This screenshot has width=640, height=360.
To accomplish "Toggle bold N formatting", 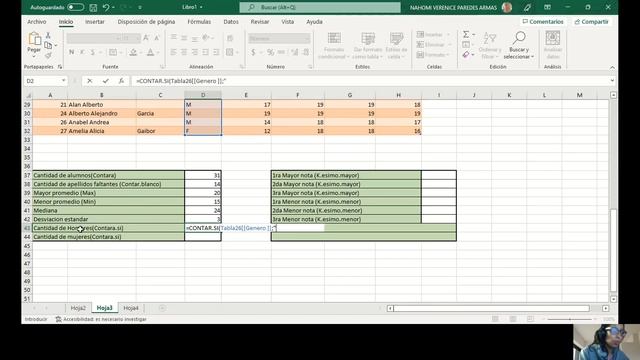I will tap(71, 52).
